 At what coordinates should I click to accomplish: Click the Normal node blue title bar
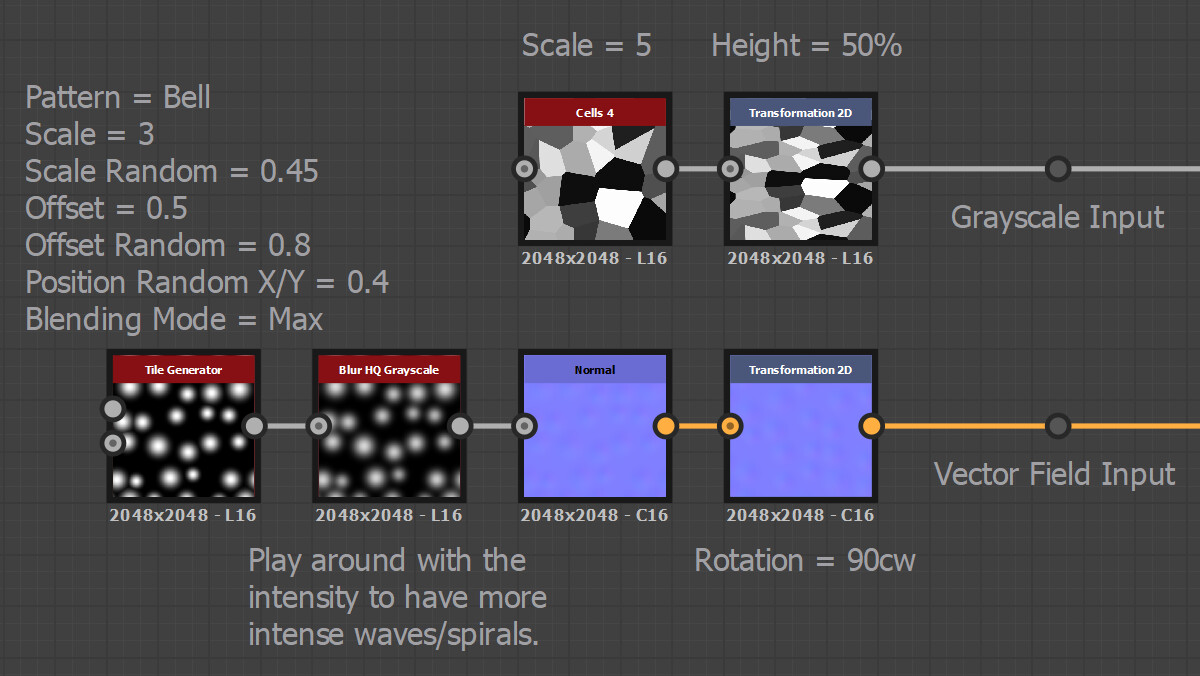coord(595,369)
